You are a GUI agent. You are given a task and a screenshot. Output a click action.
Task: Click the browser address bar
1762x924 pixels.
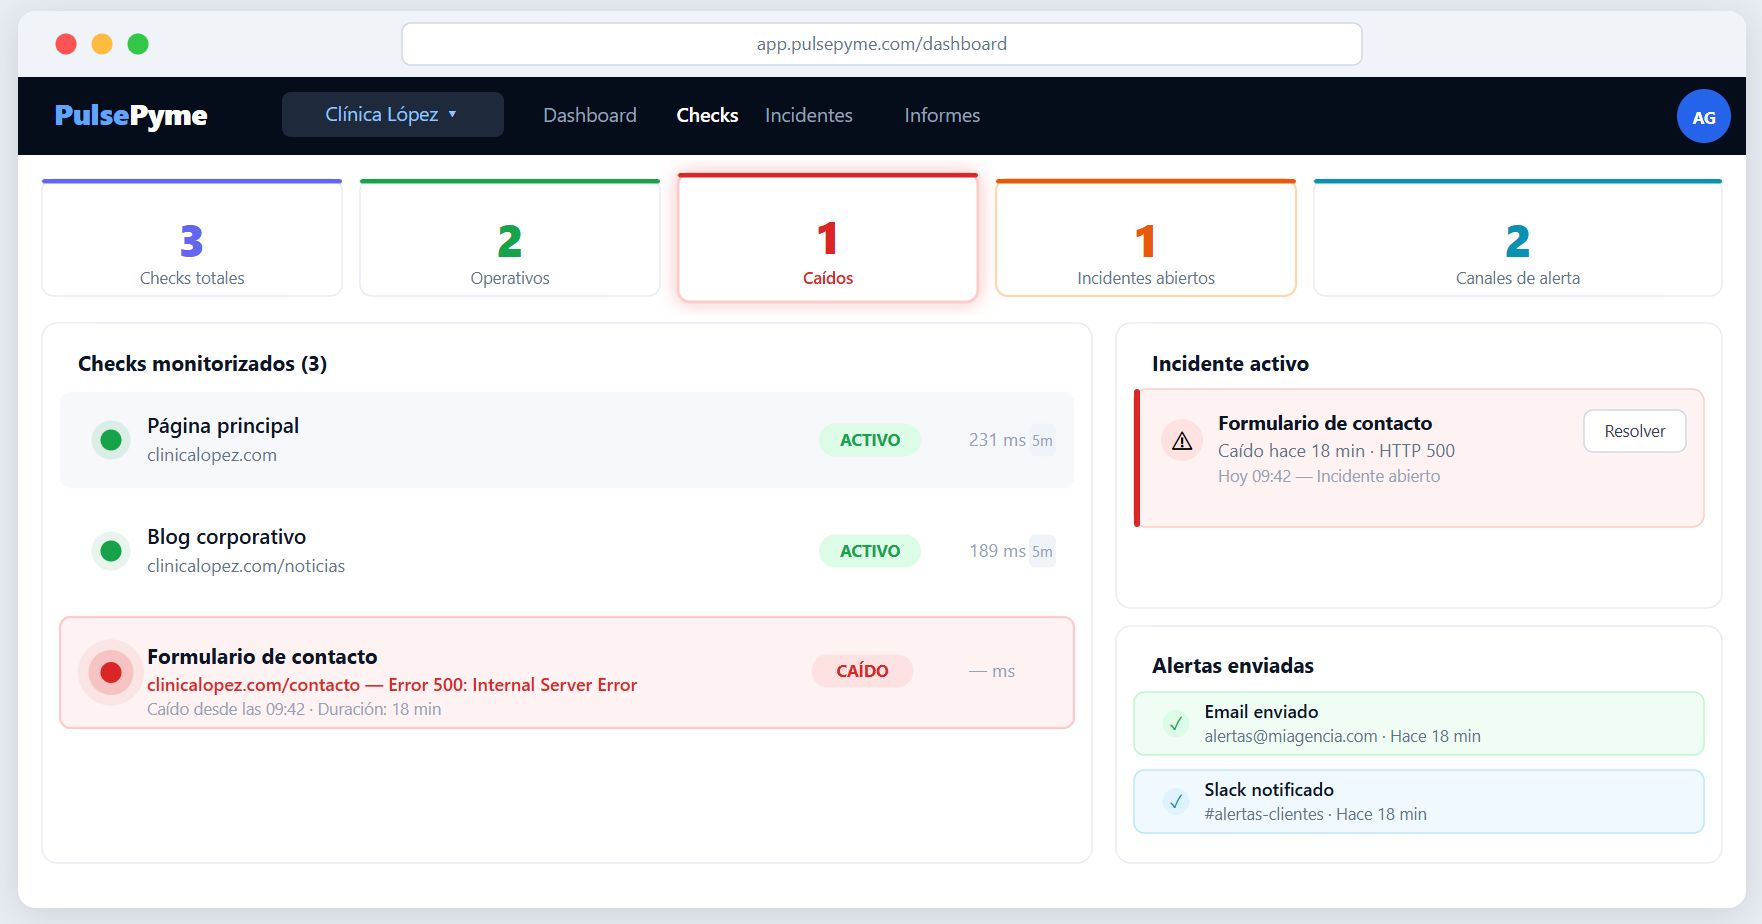tap(882, 44)
